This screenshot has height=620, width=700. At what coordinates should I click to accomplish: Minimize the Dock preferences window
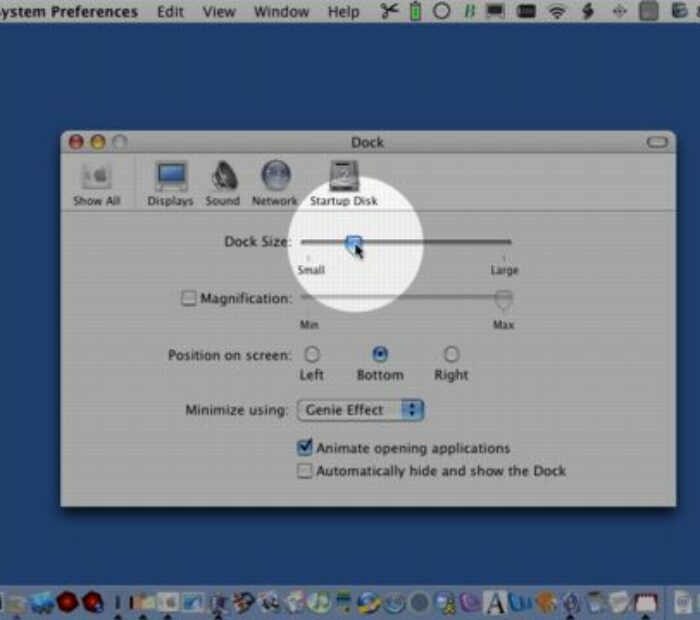pos(98,142)
